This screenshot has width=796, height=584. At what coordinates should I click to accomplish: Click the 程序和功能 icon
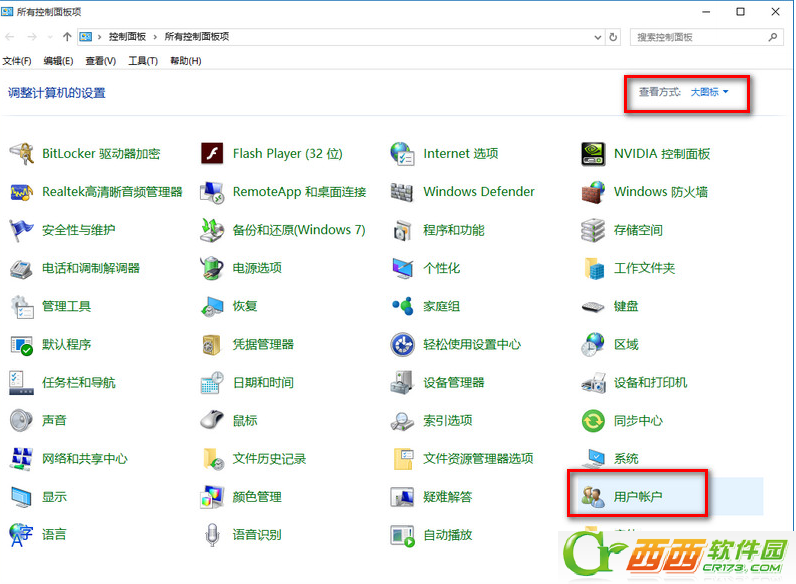[x=402, y=231]
